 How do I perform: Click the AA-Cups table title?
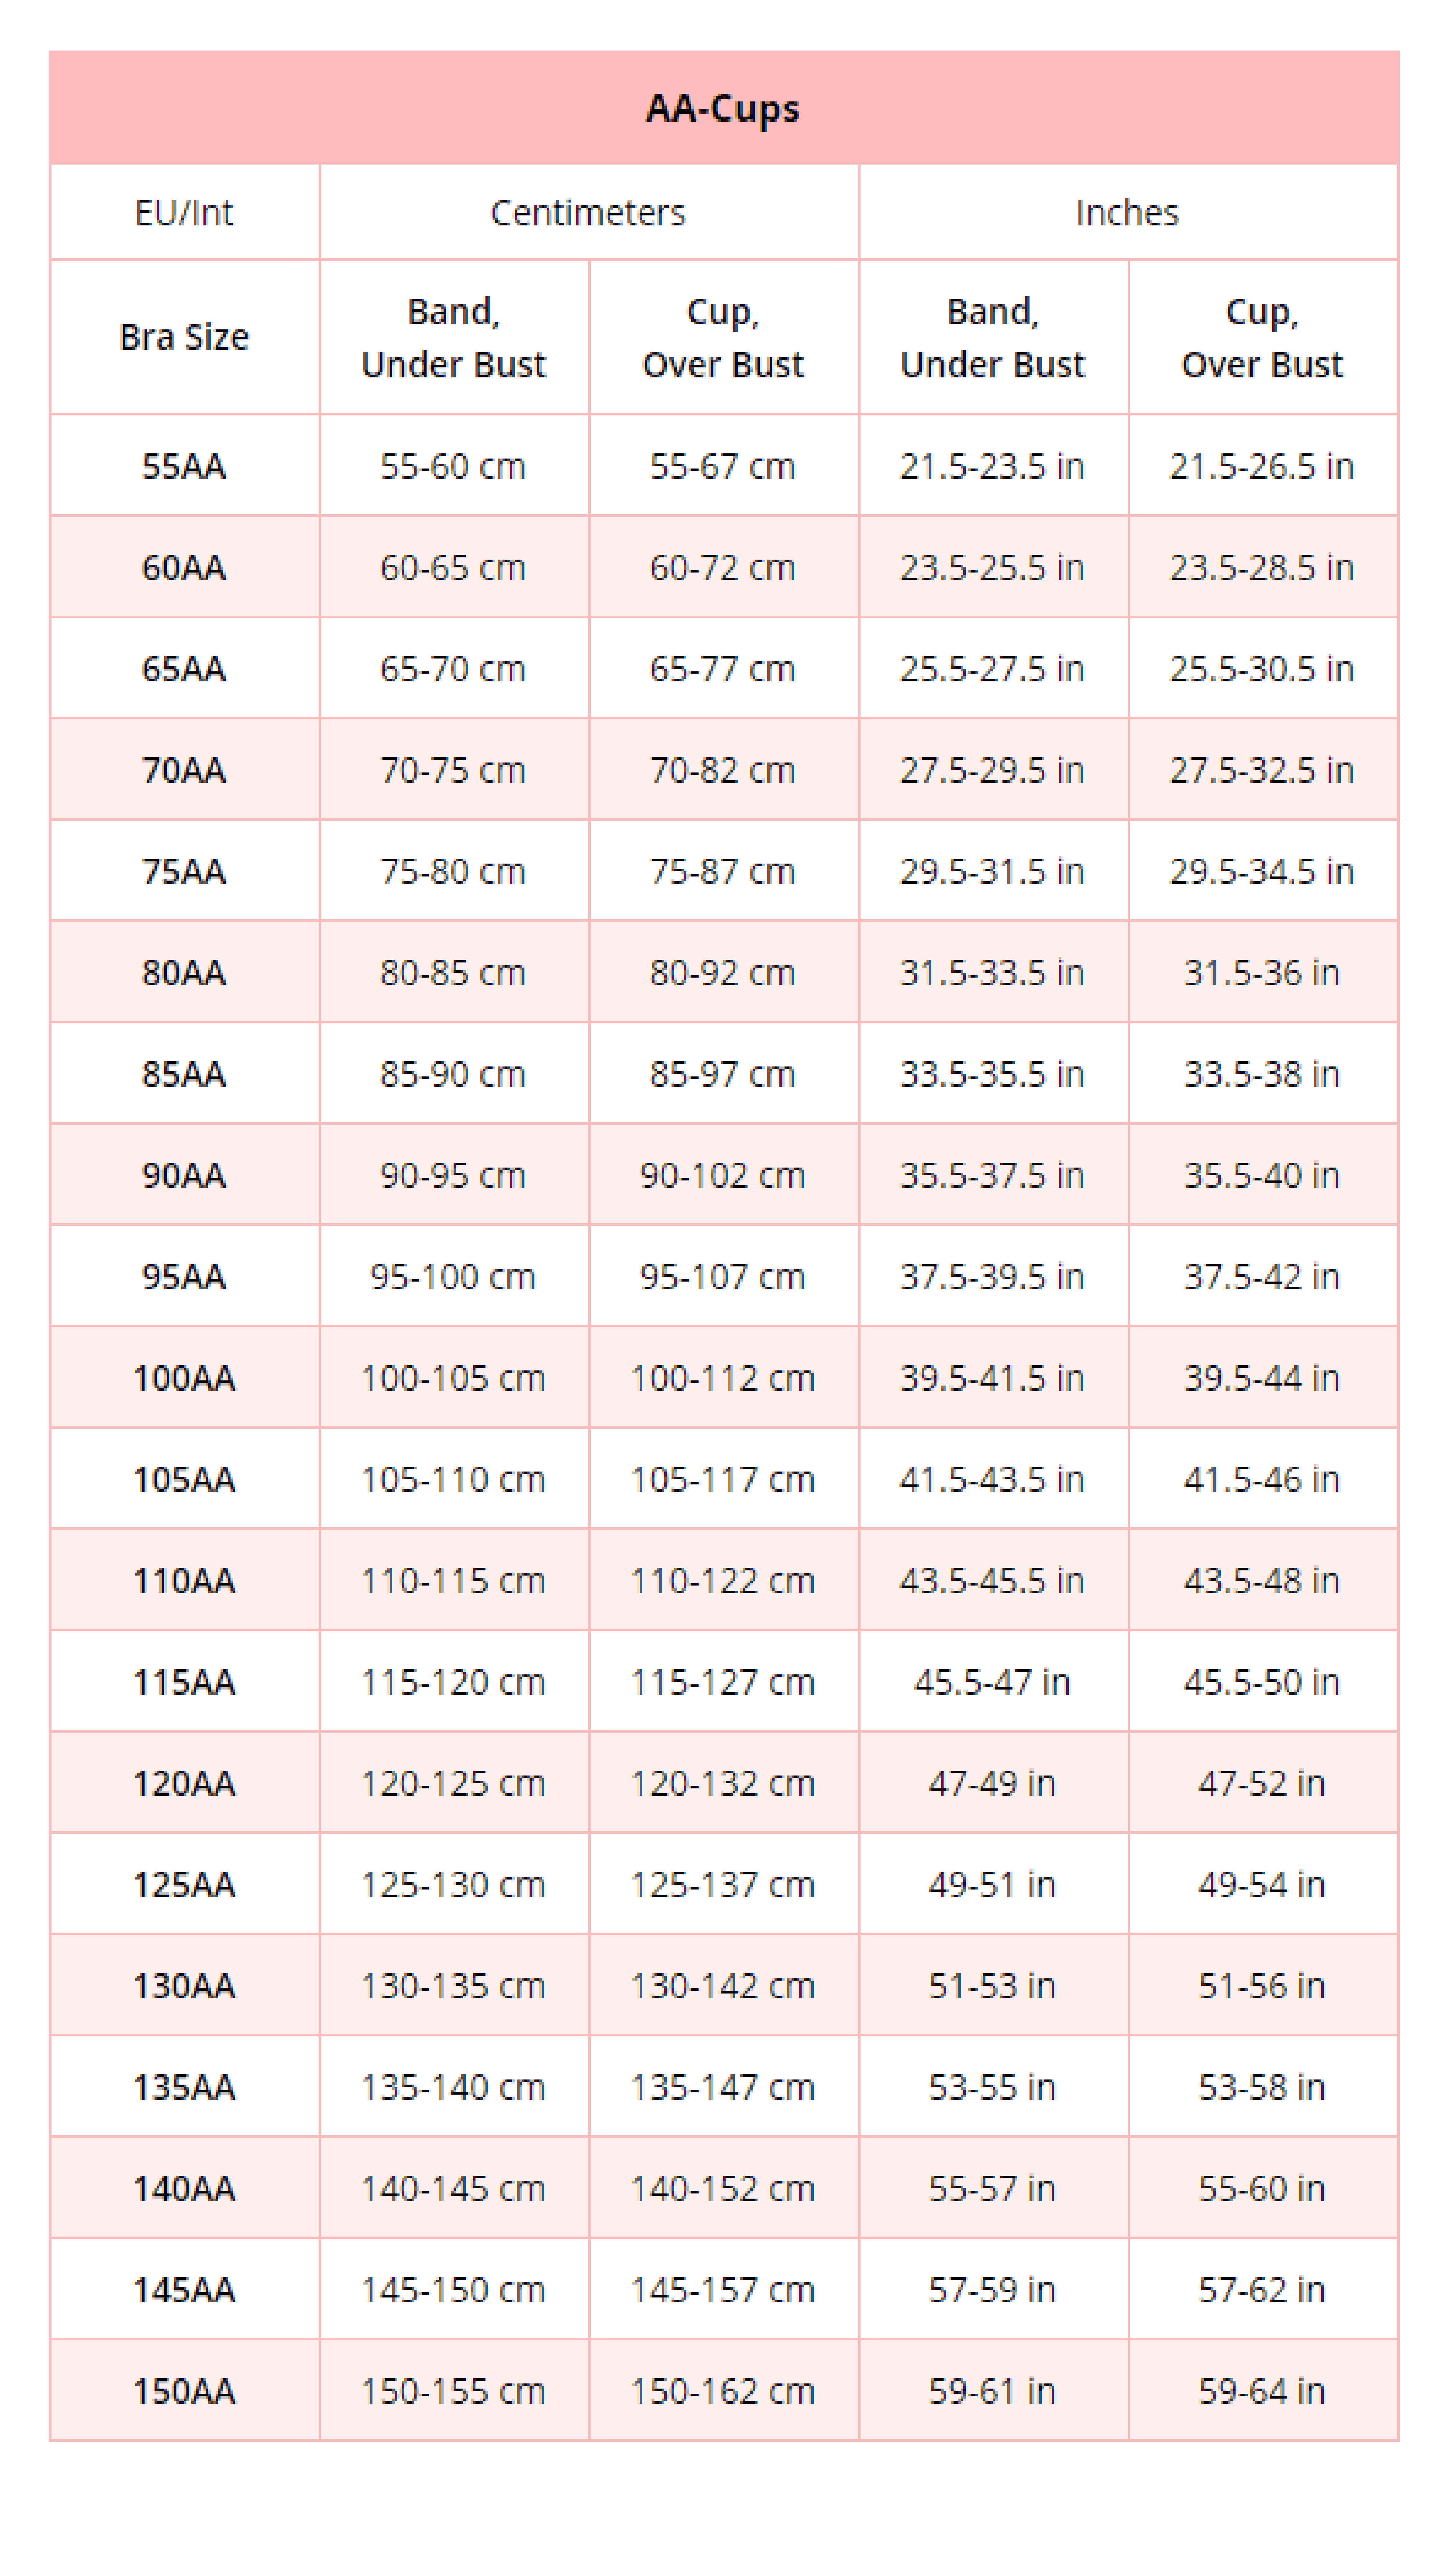pos(723,108)
